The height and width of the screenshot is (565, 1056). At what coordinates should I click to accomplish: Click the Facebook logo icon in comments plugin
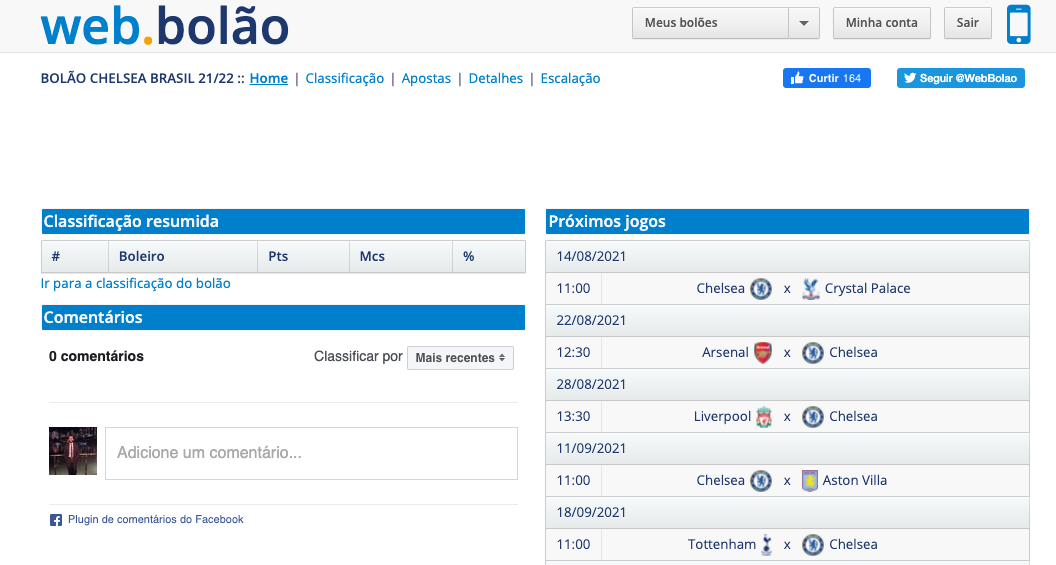pos(56,520)
